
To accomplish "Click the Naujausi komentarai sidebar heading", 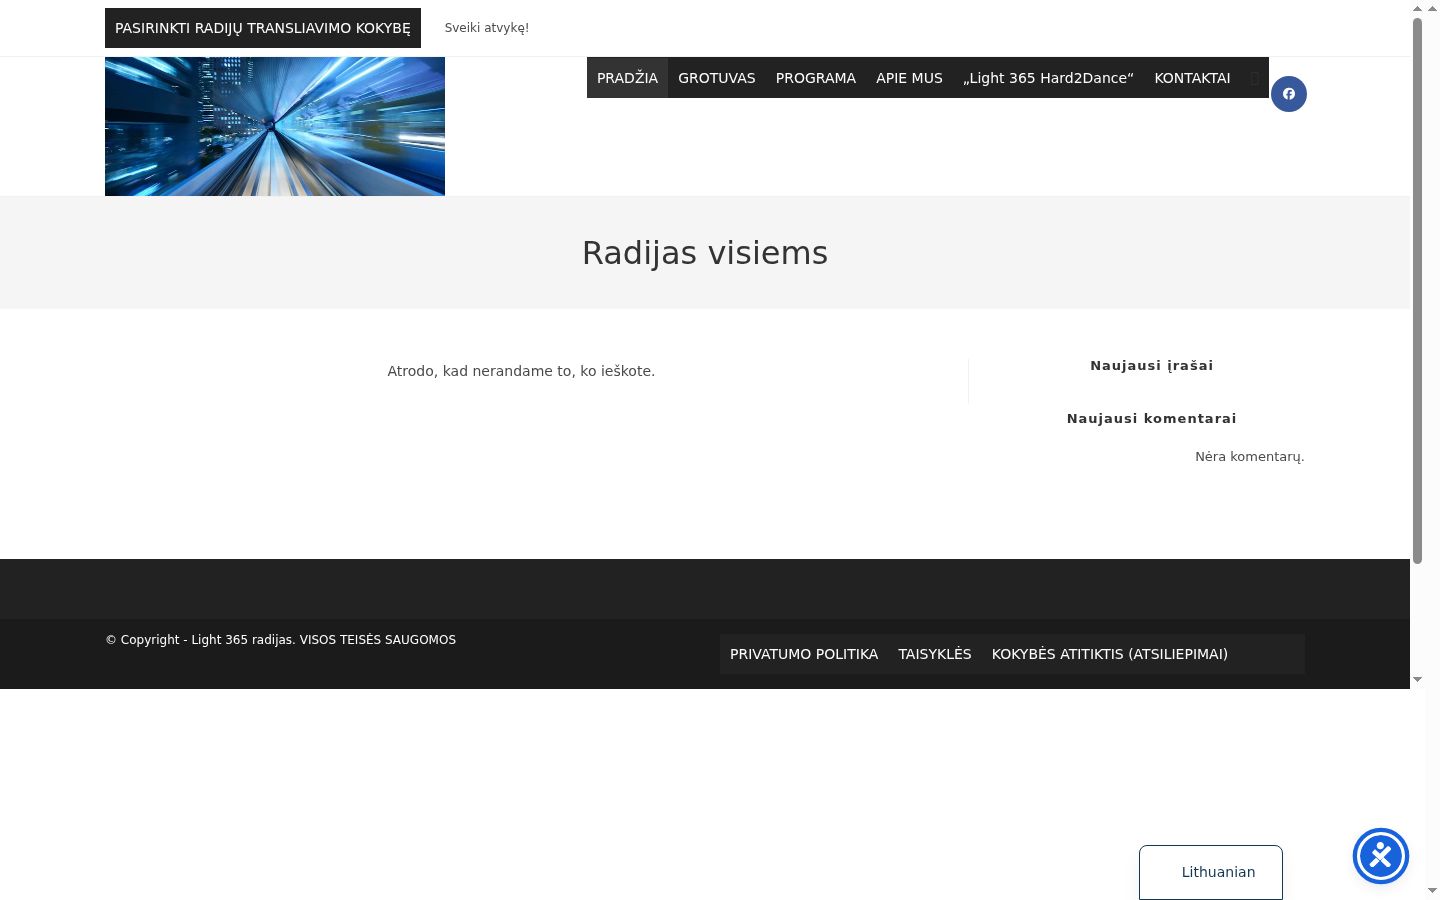I will pyautogui.click(x=1152, y=418).
